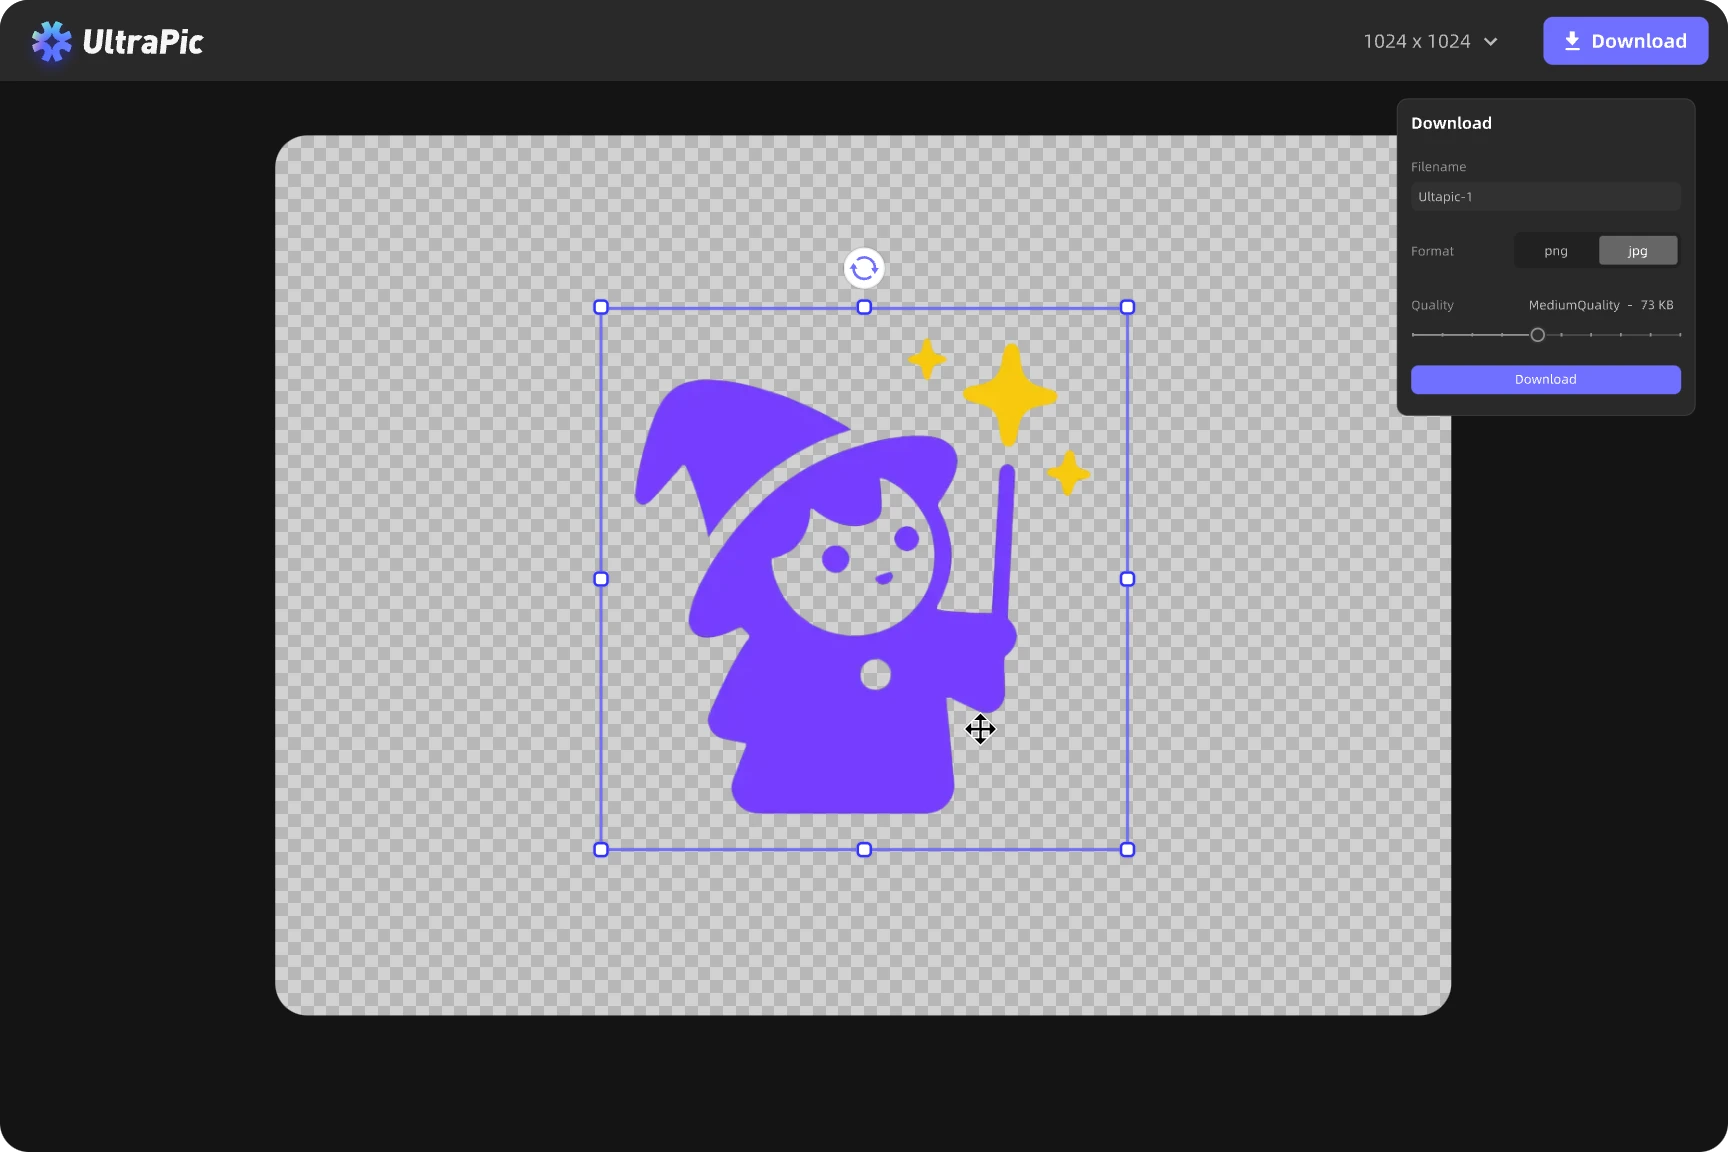Click the left-middle resize handle of the selection
The width and height of the screenshot is (1728, 1152).
(x=601, y=579)
